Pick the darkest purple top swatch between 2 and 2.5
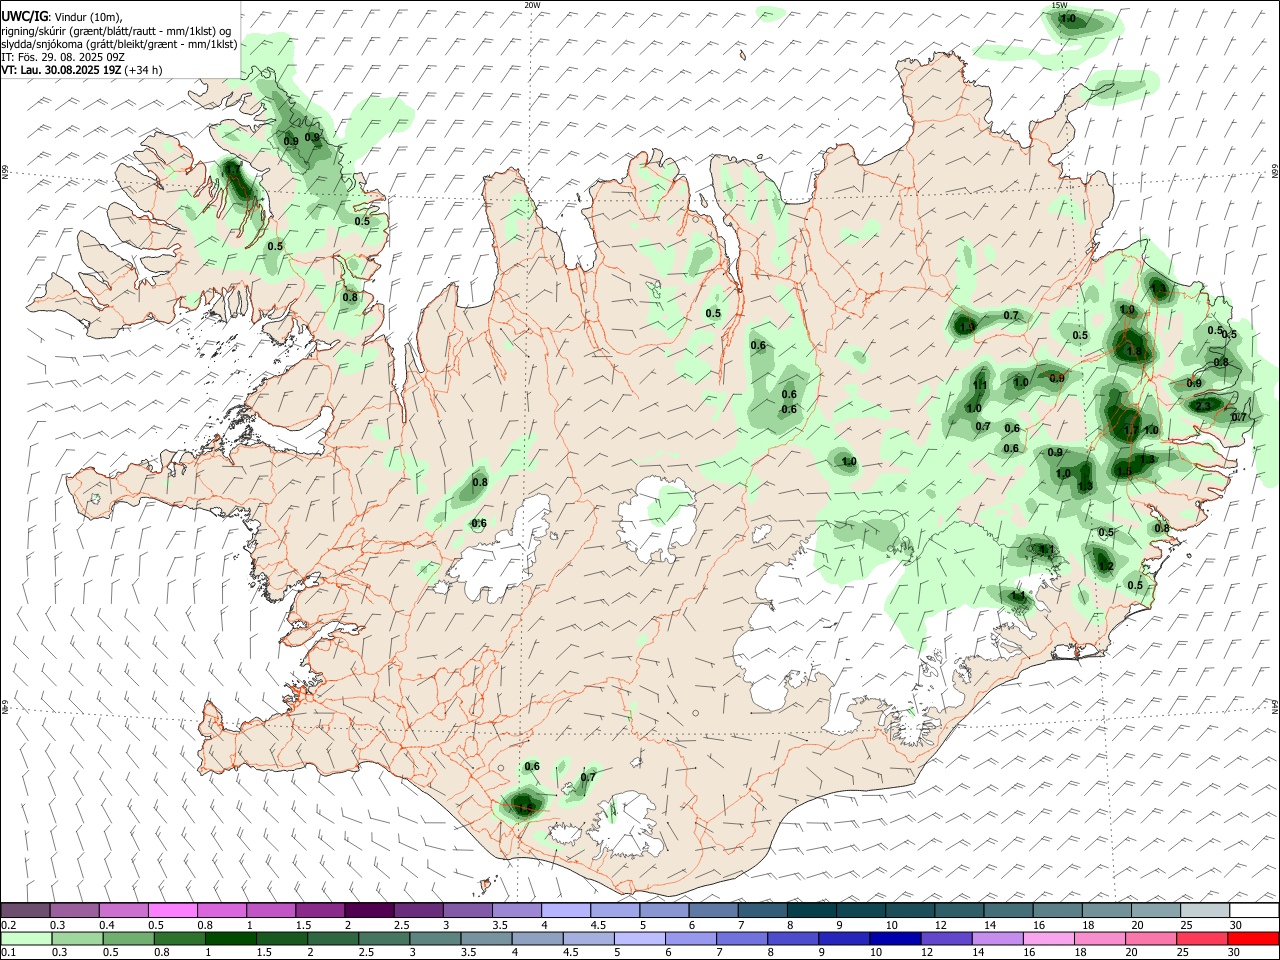This screenshot has height=960, width=1280. tap(369, 910)
